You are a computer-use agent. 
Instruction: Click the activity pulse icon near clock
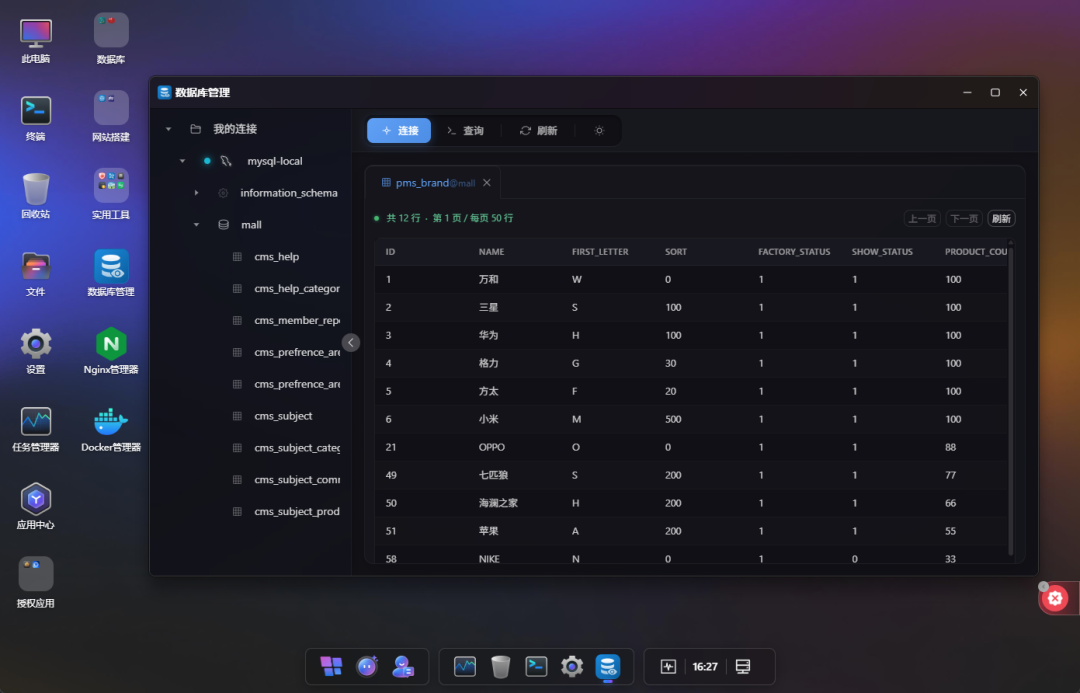coord(668,666)
